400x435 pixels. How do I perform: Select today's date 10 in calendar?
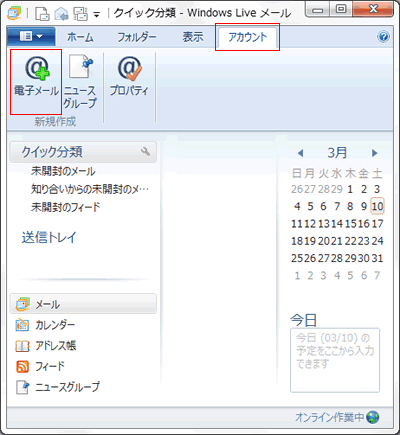tap(377, 206)
